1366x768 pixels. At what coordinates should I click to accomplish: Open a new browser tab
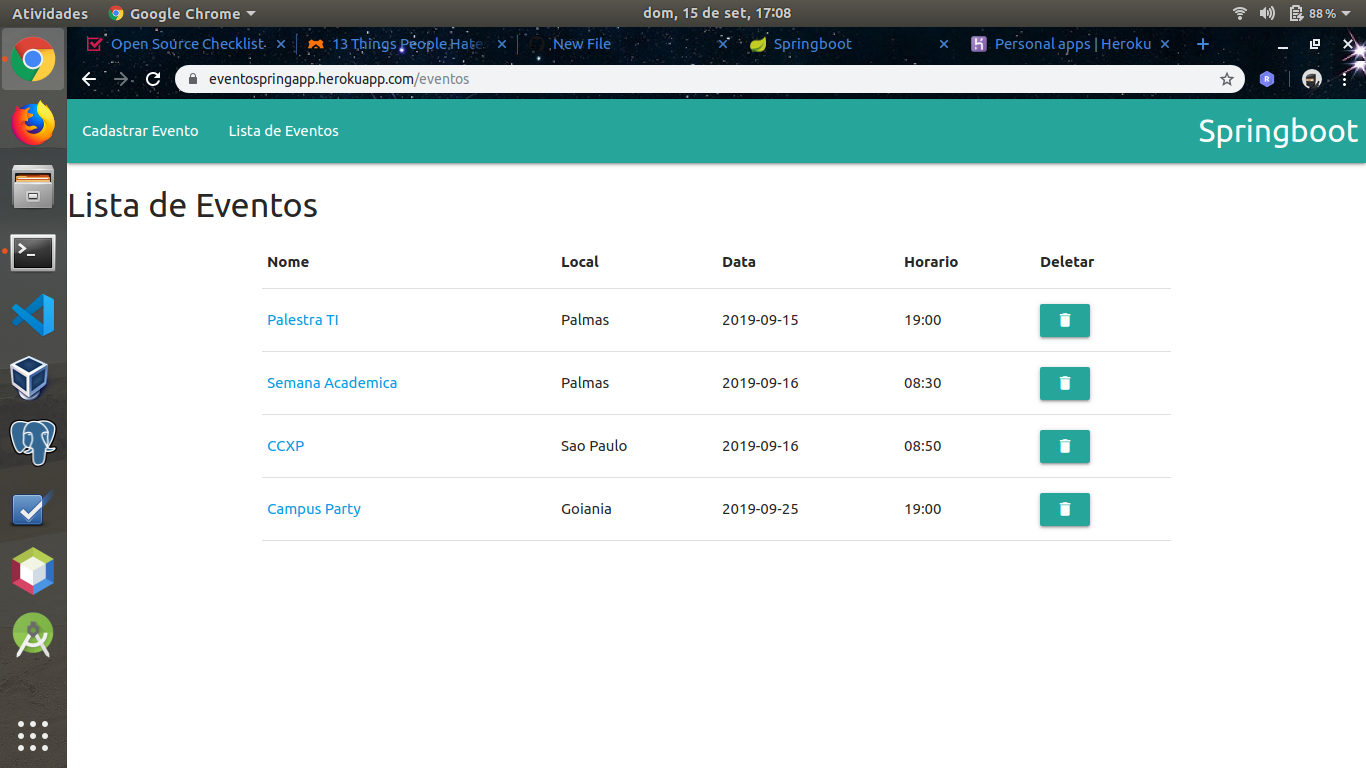pos(1203,44)
